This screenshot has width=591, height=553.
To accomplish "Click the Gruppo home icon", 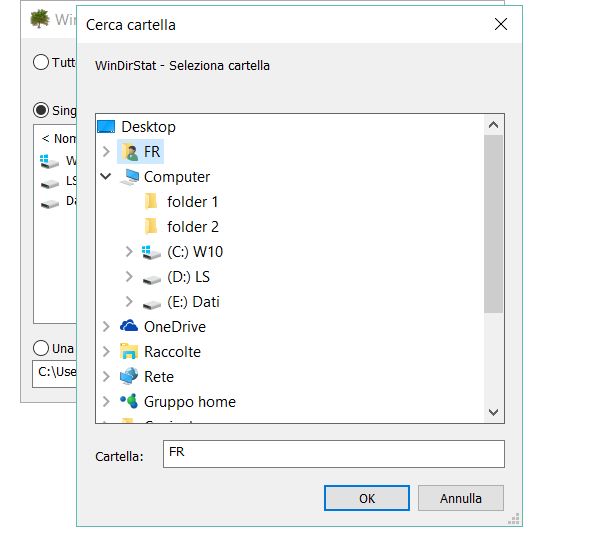I will coord(129,401).
